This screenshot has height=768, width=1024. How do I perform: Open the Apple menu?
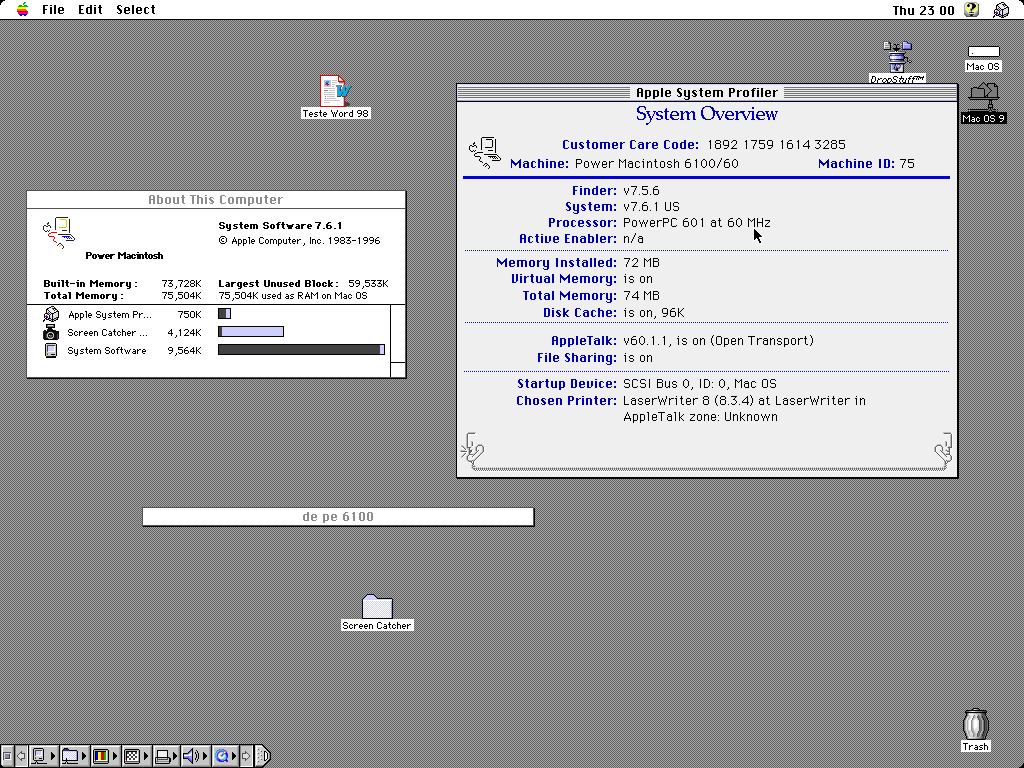click(23, 9)
